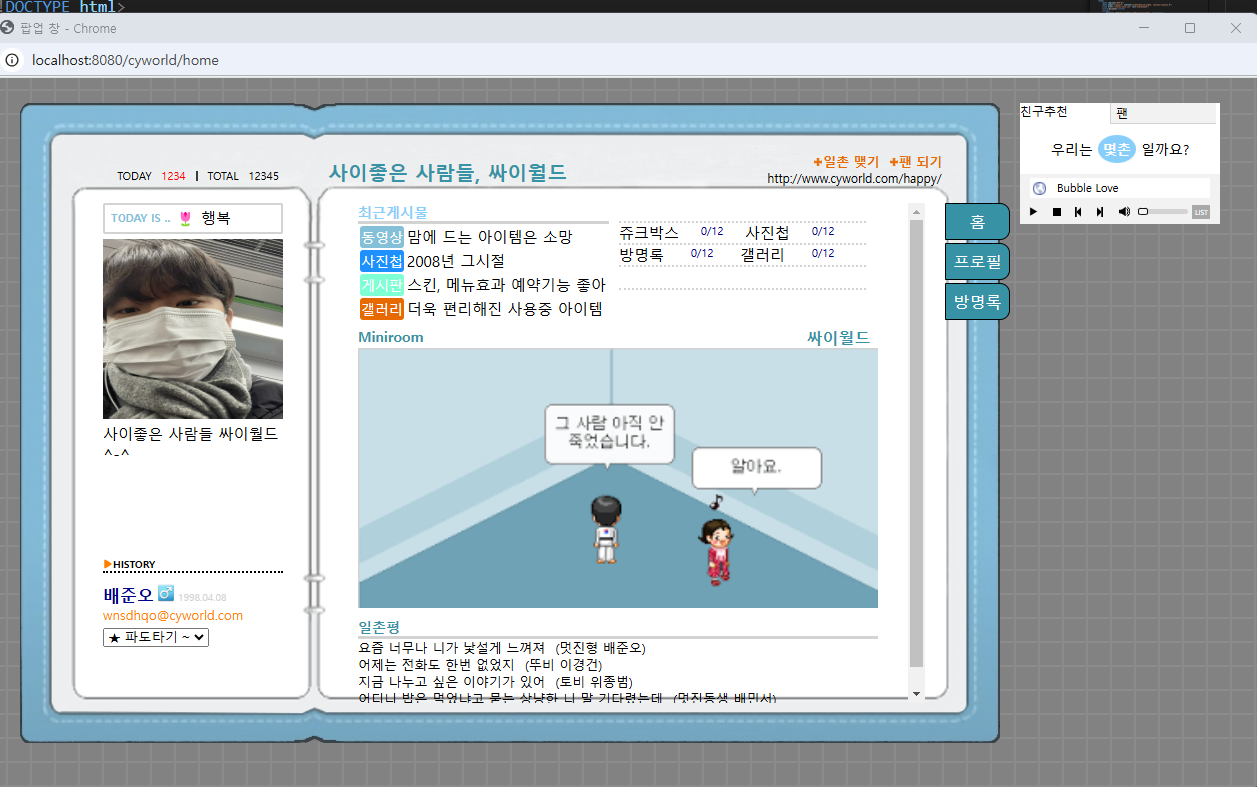Click the tulip icon next to 행복
This screenshot has width=1257, height=787.
(x=185, y=218)
